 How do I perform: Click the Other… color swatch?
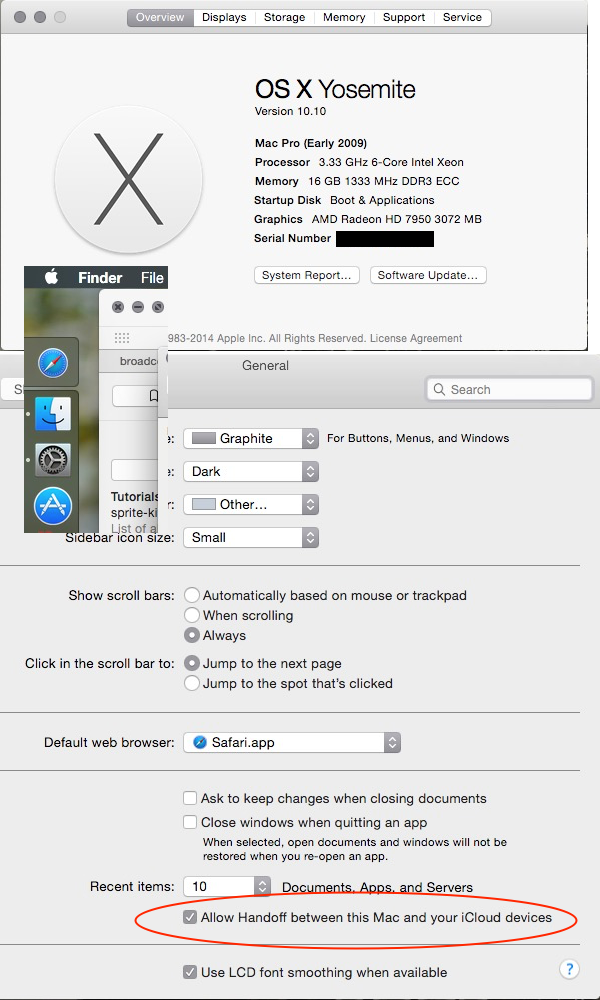[203, 504]
